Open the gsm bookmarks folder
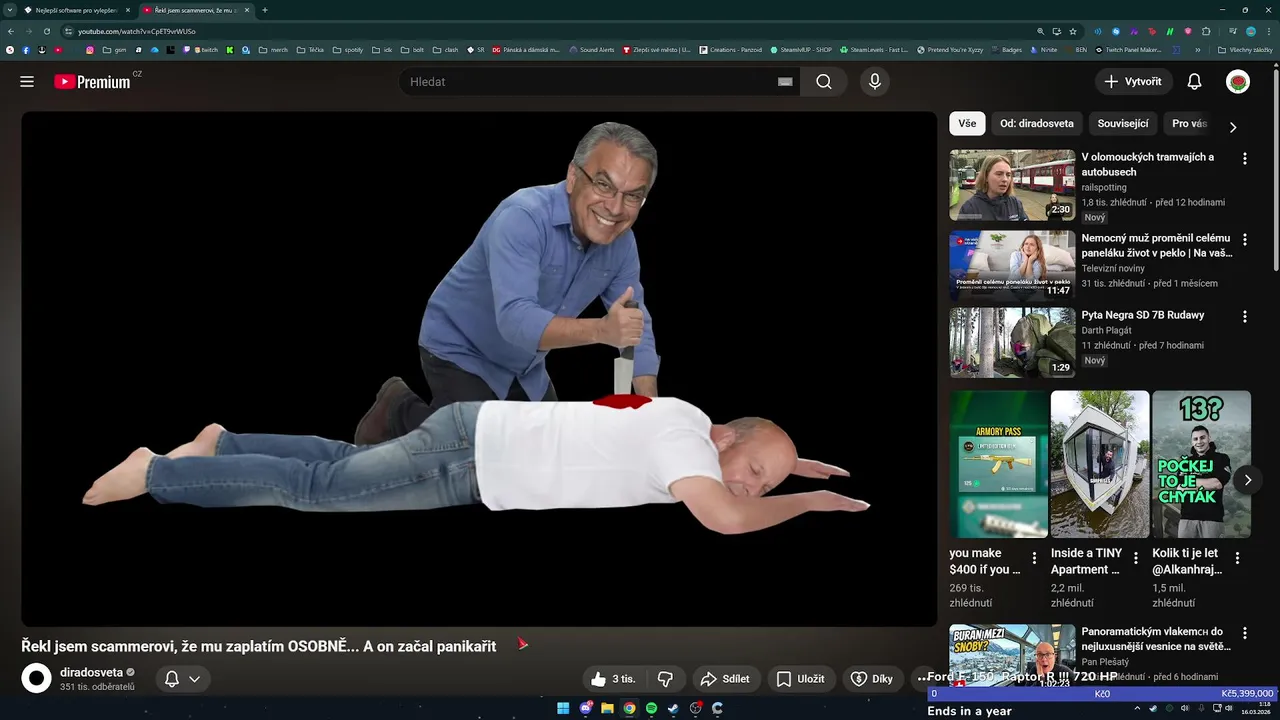Viewport: 1280px width, 720px height. coord(115,49)
